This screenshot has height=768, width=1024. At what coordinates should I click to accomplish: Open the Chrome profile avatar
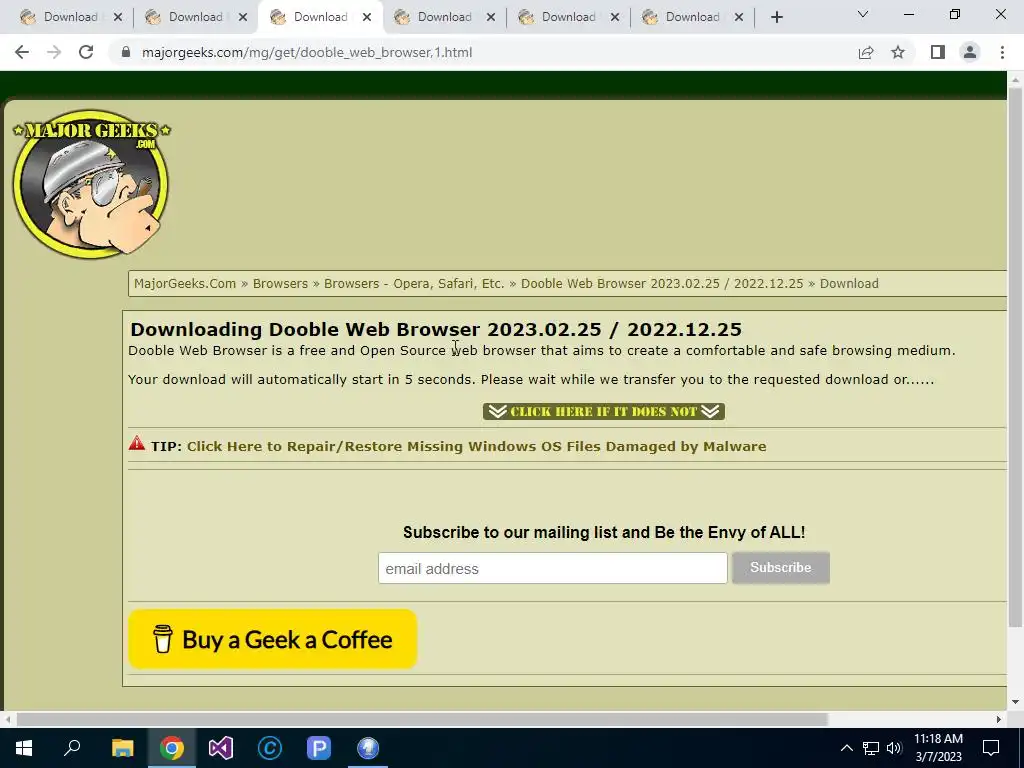(x=970, y=52)
